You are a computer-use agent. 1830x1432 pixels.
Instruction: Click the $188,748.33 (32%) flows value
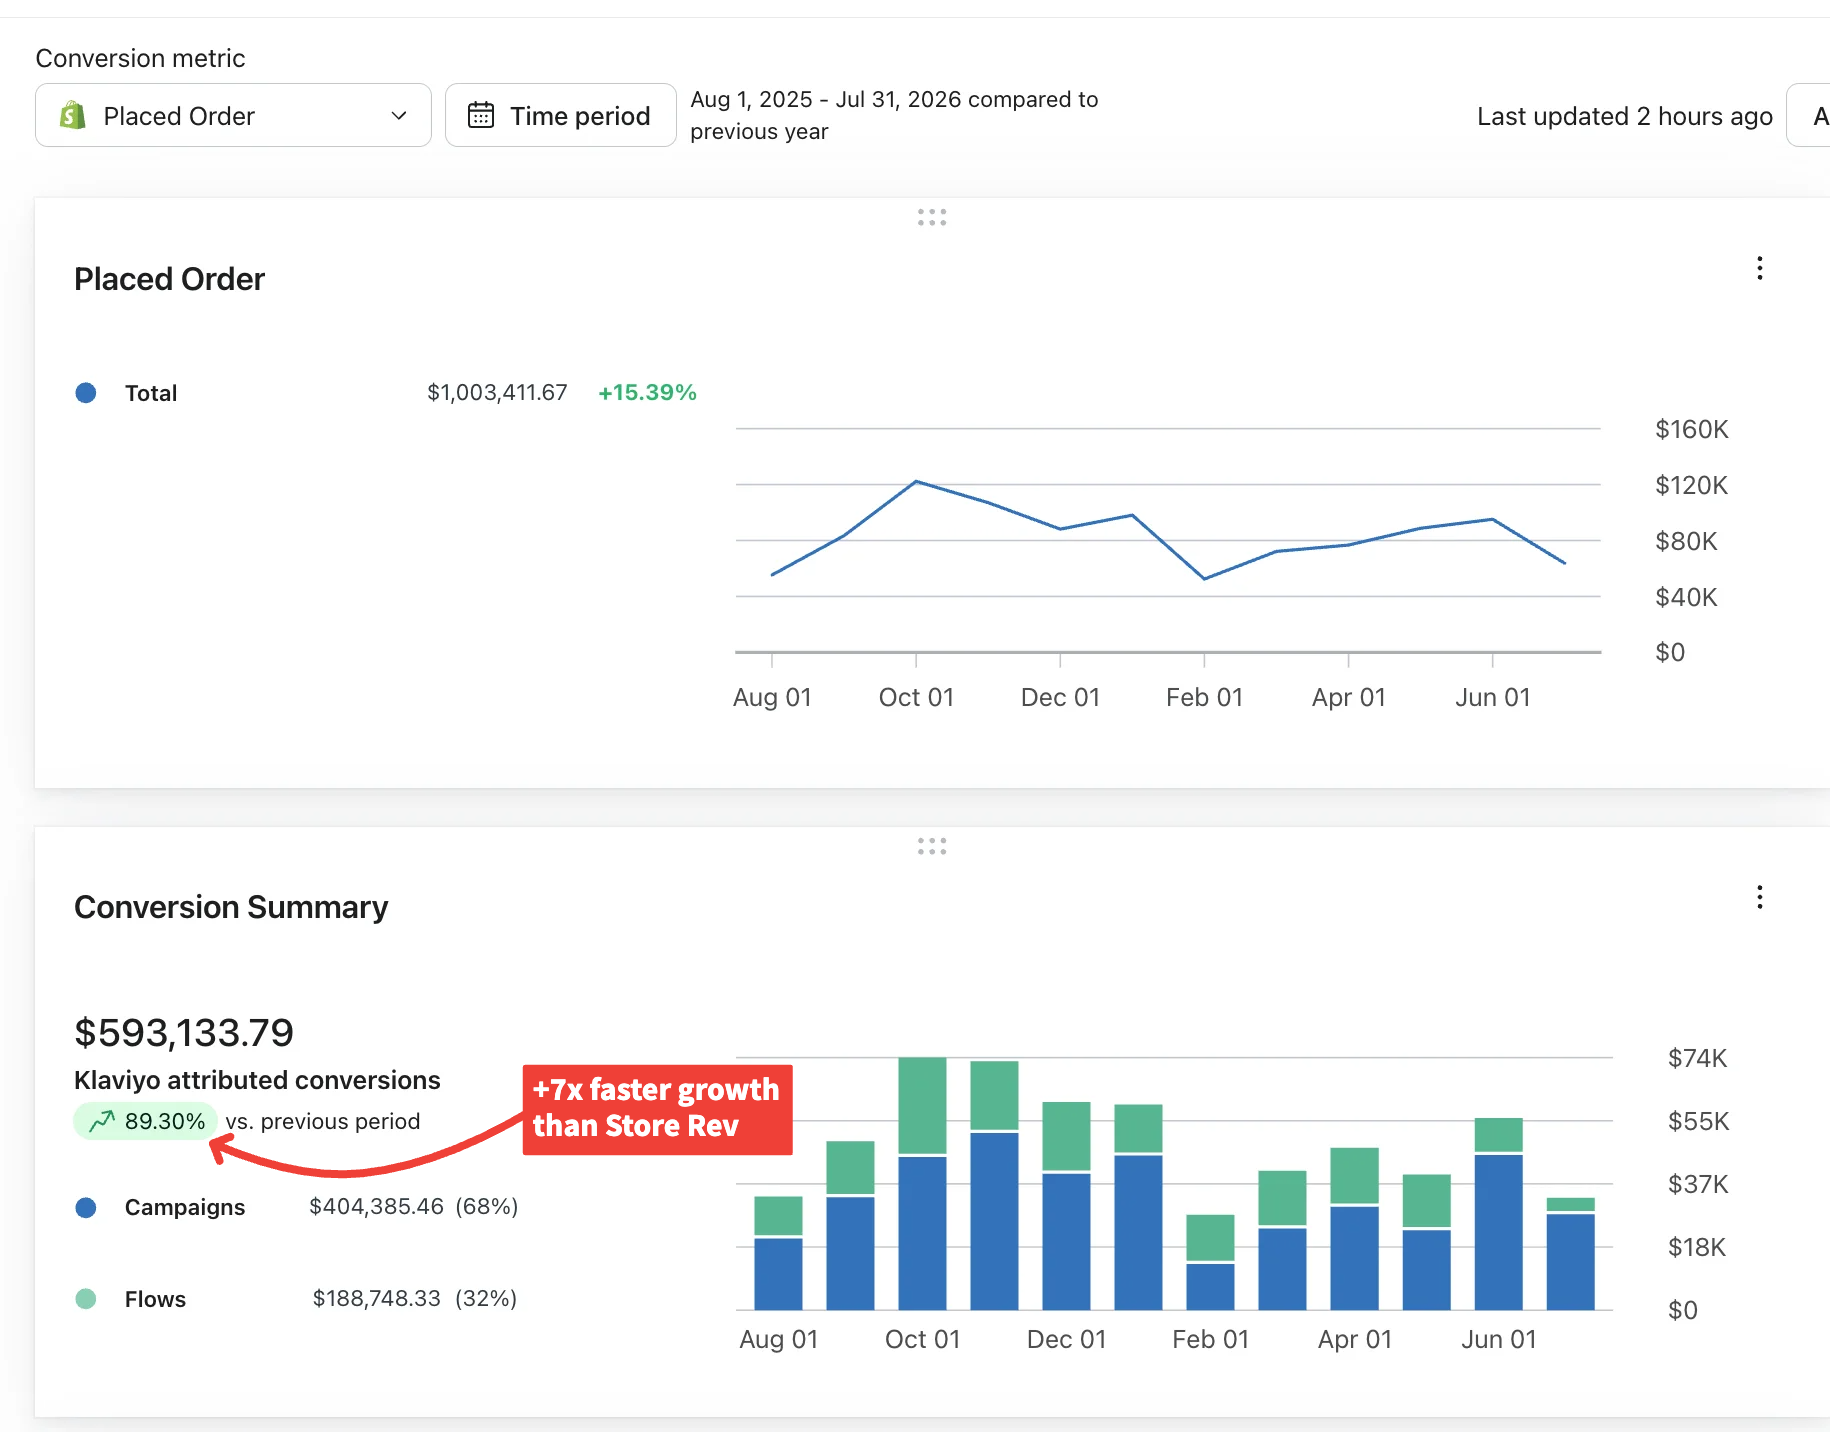[415, 1298]
